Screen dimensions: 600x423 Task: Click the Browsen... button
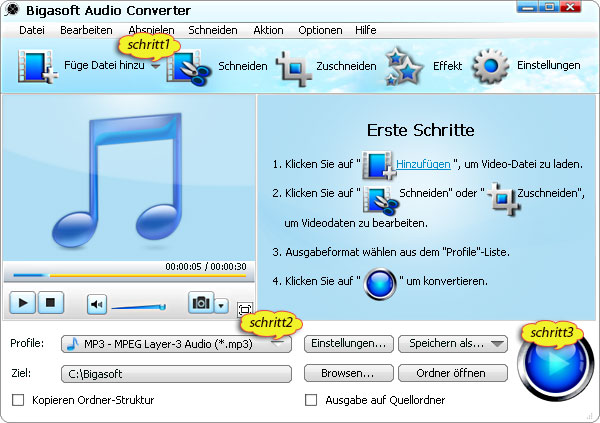point(349,373)
